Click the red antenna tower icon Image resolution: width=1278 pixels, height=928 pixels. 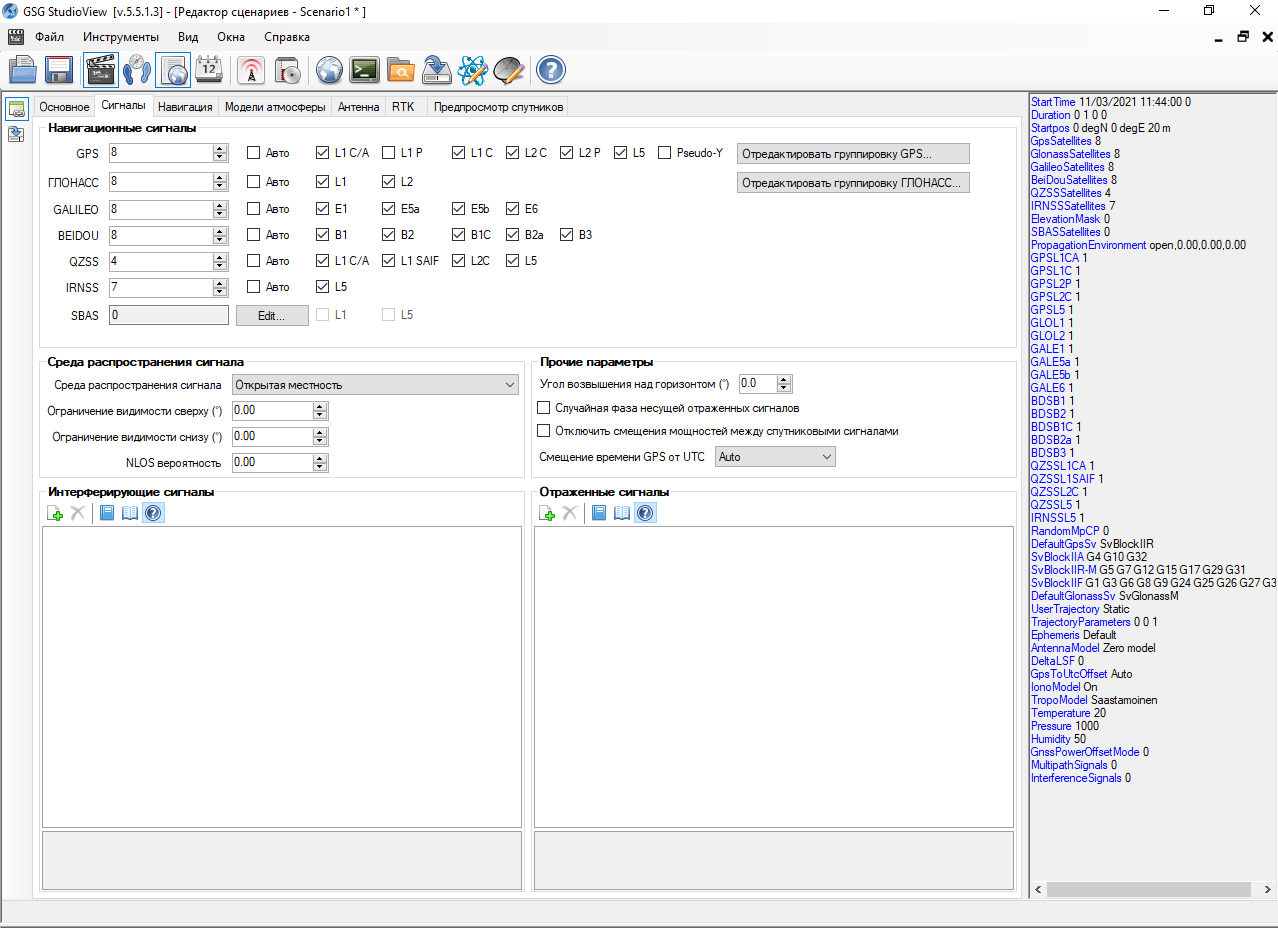pos(252,70)
